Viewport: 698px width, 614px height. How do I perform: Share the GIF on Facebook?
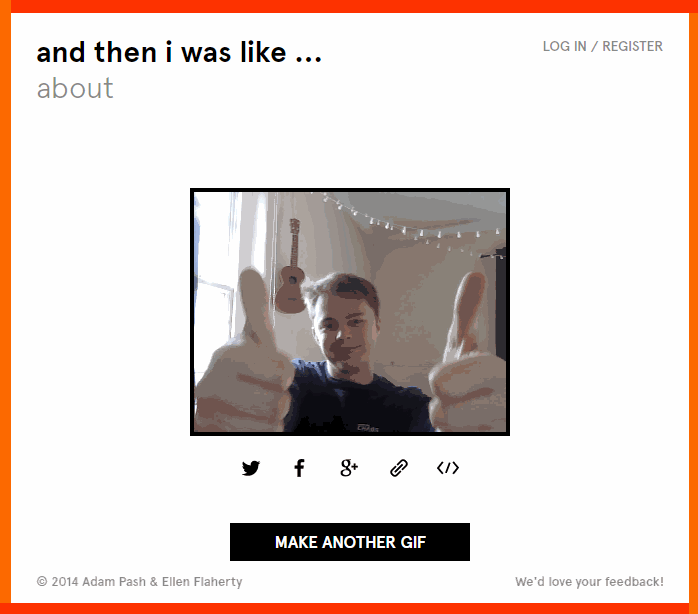coord(300,468)
